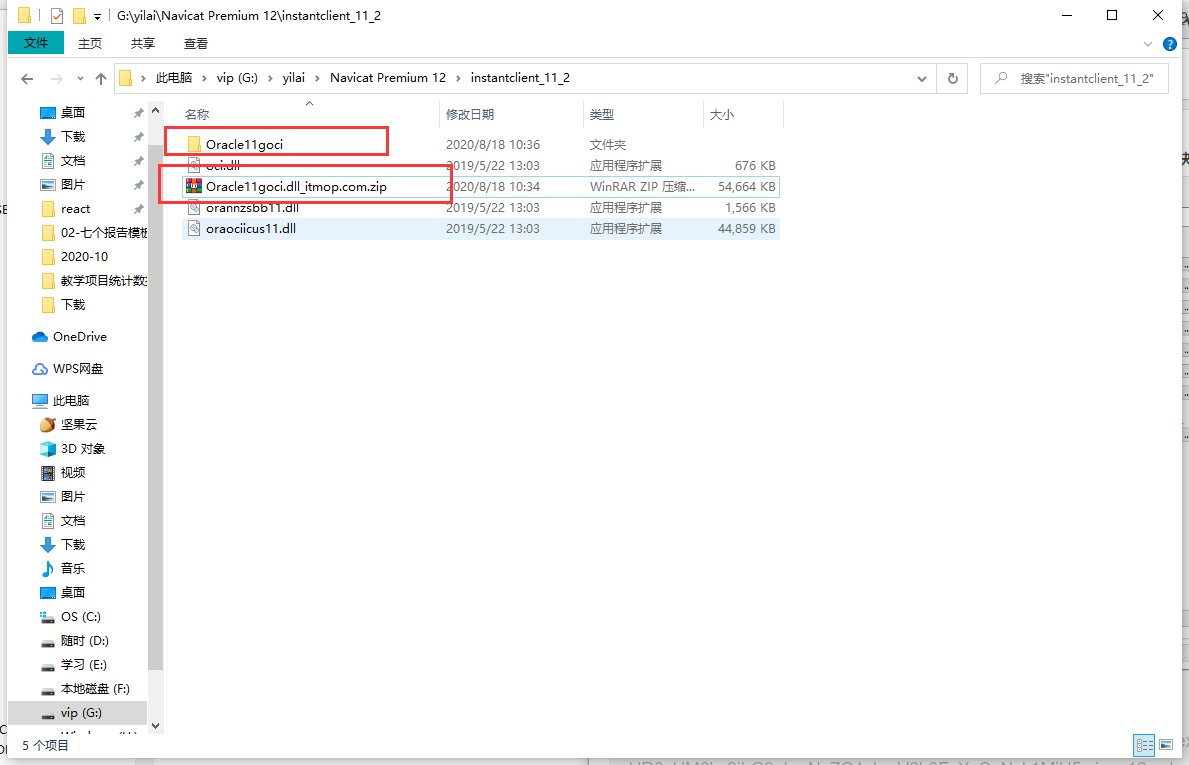This screenshot has width=1189, height=765.
Task: Open 音乐 folder in sidebar
Action: 73,569
